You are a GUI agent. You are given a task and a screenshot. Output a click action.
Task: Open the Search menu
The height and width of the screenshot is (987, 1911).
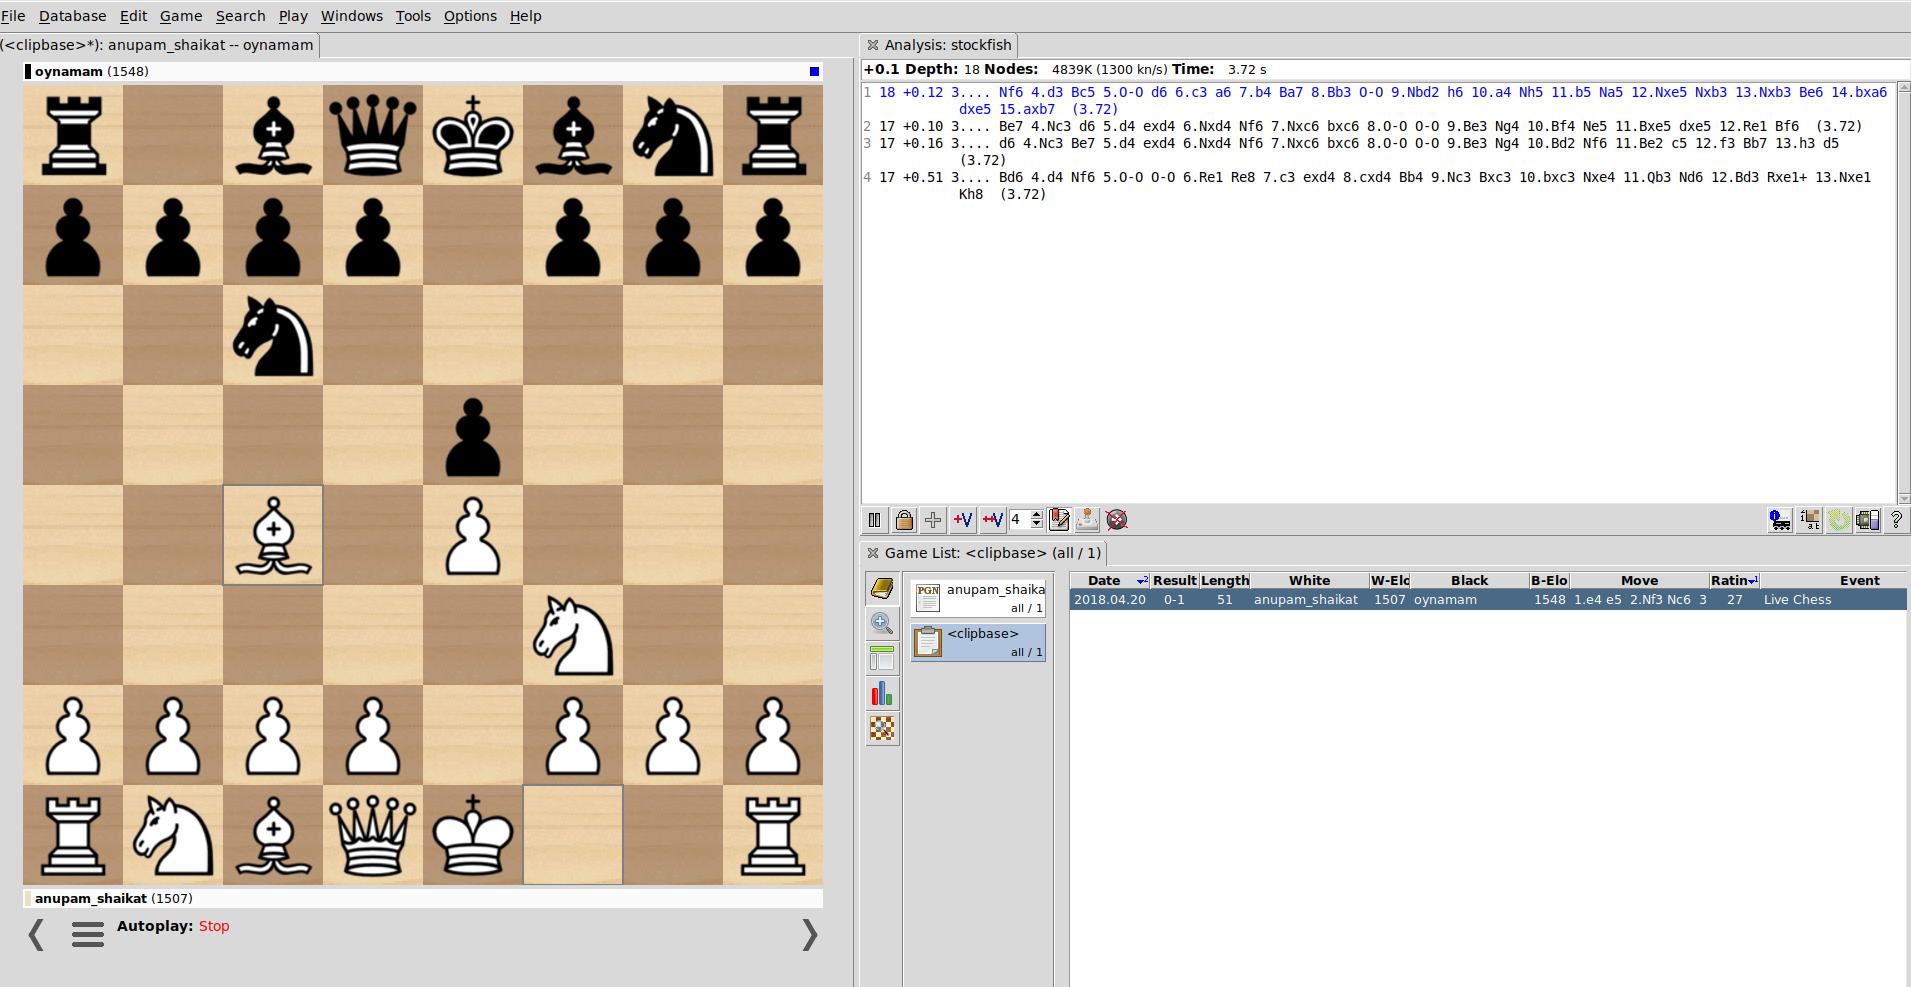[240, 16]
